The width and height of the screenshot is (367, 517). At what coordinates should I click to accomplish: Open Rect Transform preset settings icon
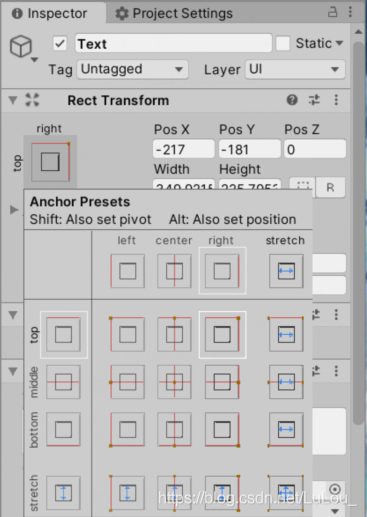coord(314,100)
